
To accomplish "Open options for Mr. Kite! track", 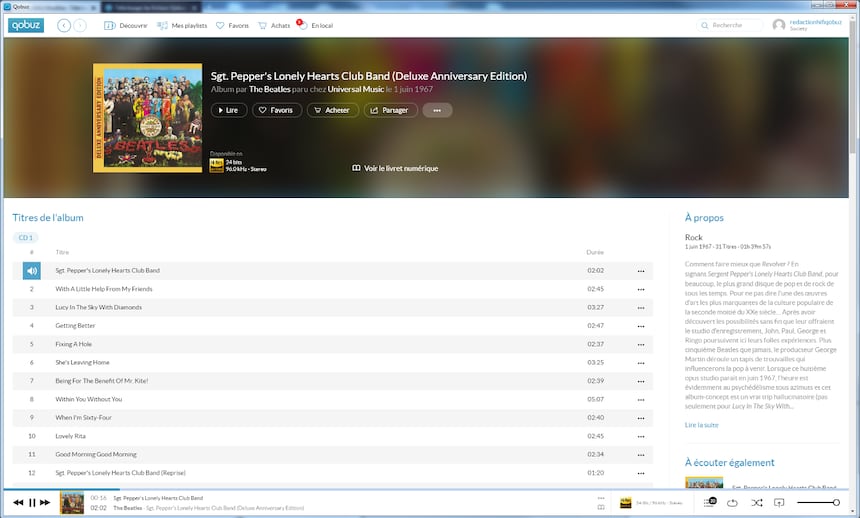I will click(x=641, y=381).
